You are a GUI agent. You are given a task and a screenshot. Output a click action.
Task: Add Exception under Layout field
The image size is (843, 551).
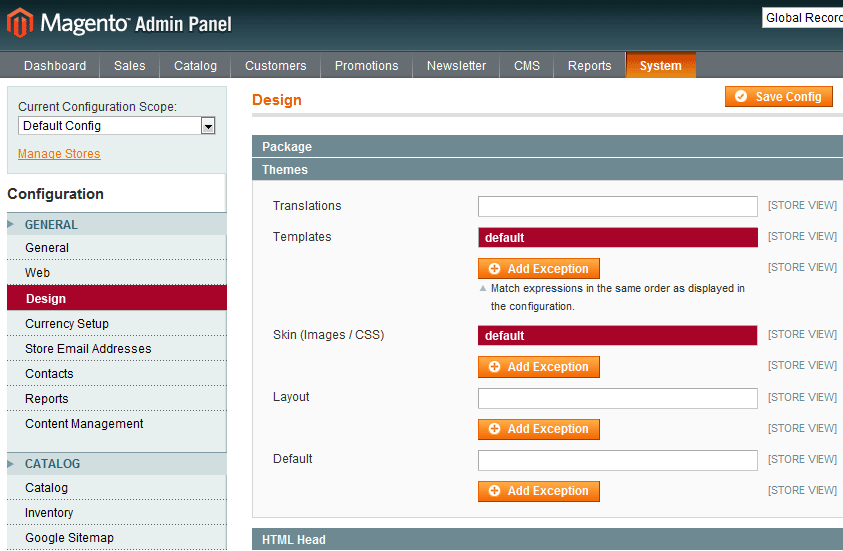[x=539, y=429]
